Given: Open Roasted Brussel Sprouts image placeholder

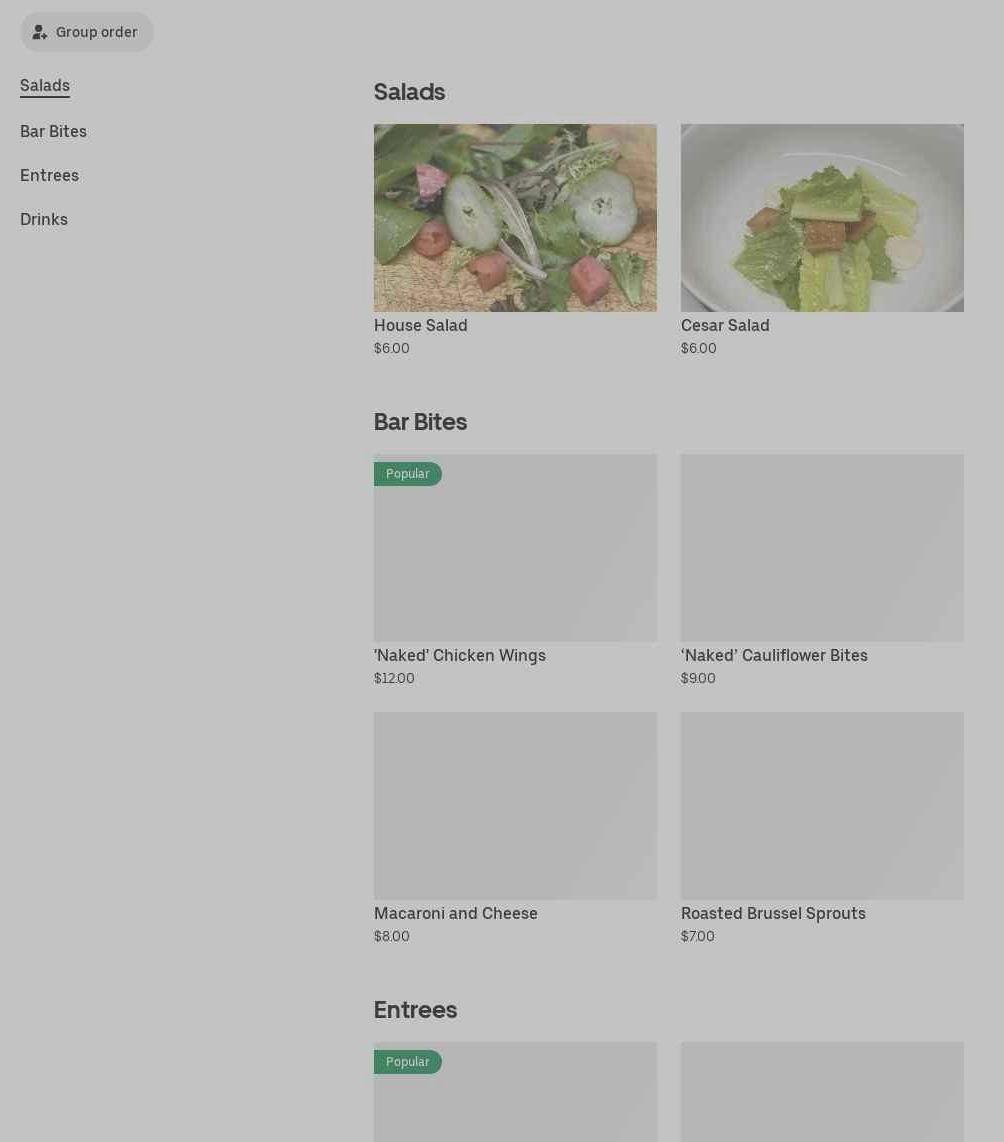Looking at the screenshot, I should [x=822, y=806].
